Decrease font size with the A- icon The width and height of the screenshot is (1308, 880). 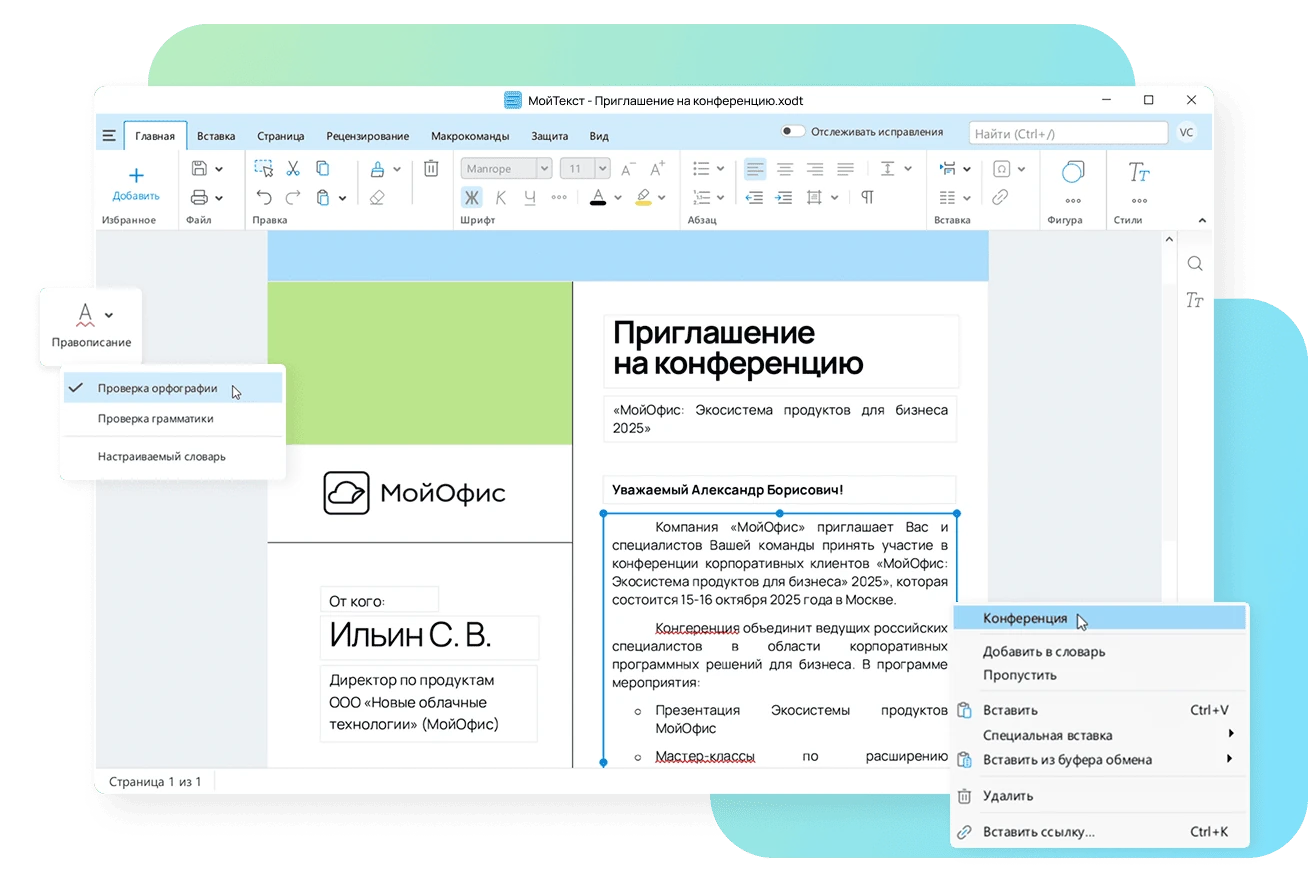628,169
